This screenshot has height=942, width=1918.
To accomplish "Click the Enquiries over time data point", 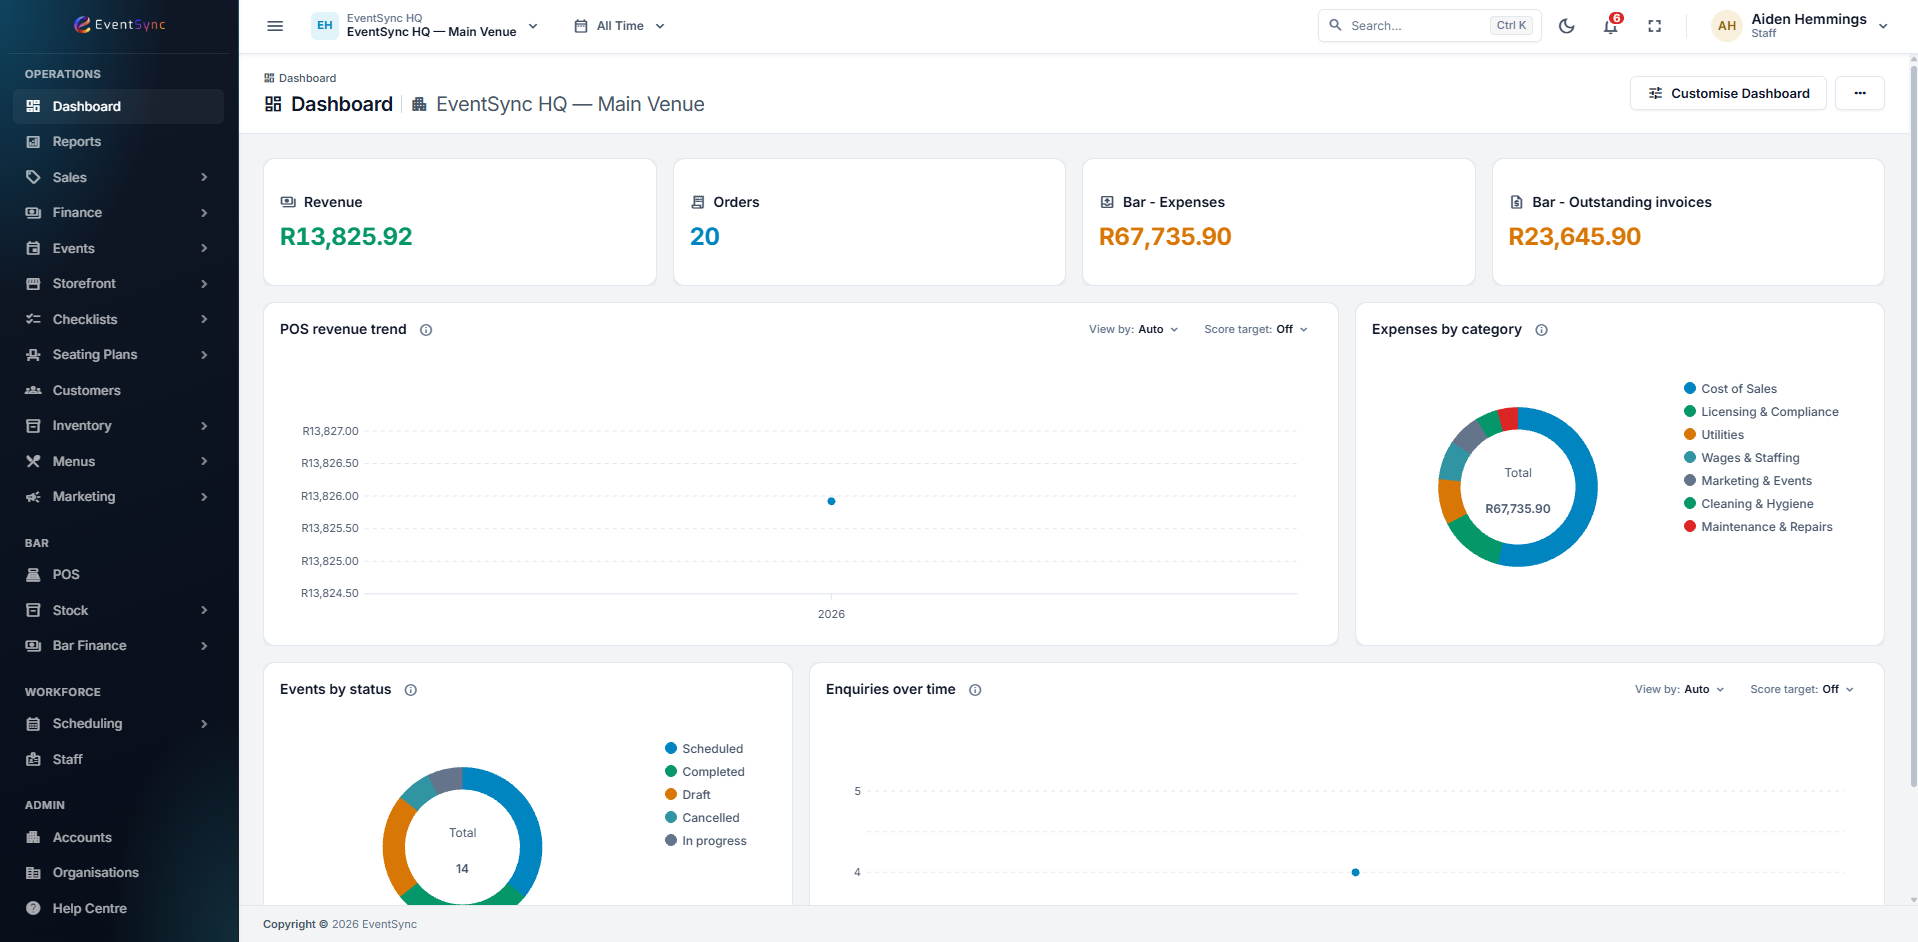I will tap(1355, 873).
